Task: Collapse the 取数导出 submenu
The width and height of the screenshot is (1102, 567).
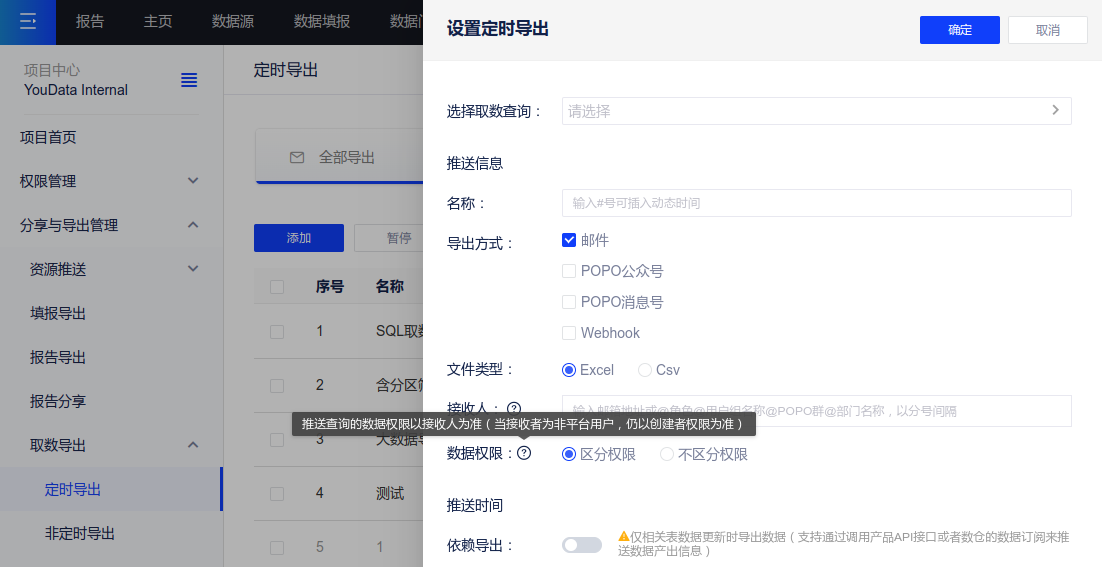Action: click(193, 445)
